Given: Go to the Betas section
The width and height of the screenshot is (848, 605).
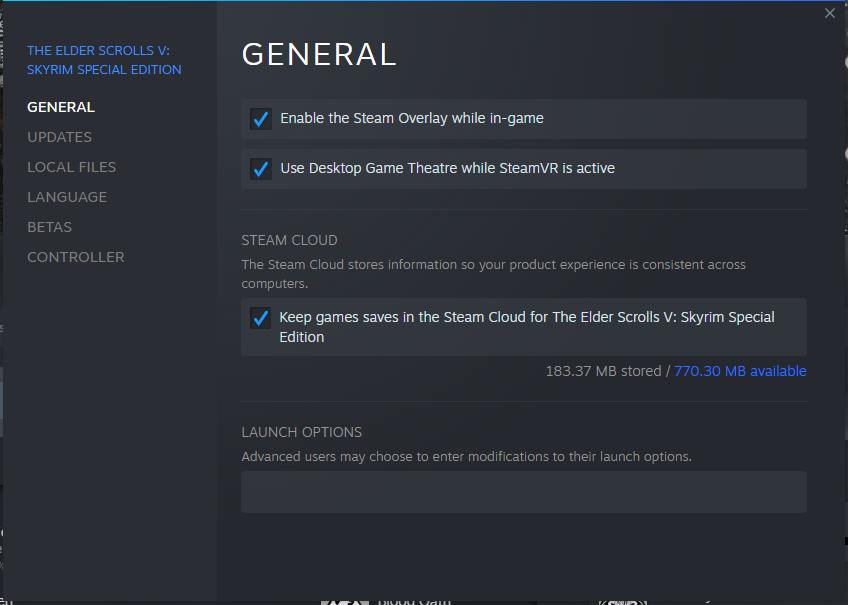Looking at the screenshot, I should (49, 227).
